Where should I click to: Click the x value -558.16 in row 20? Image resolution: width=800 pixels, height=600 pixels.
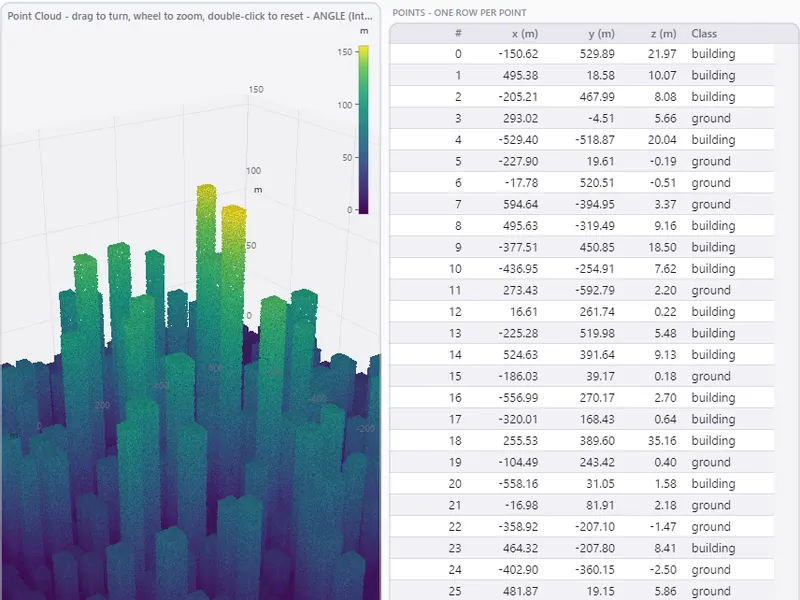[x=518, y=484]
